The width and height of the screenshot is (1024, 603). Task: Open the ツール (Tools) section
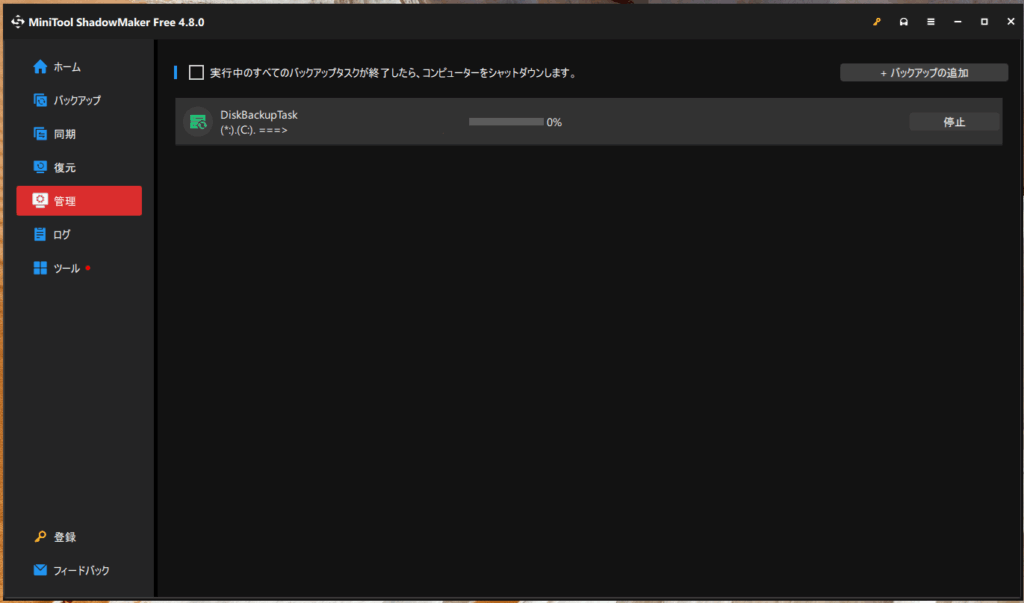tap(66, 268)
